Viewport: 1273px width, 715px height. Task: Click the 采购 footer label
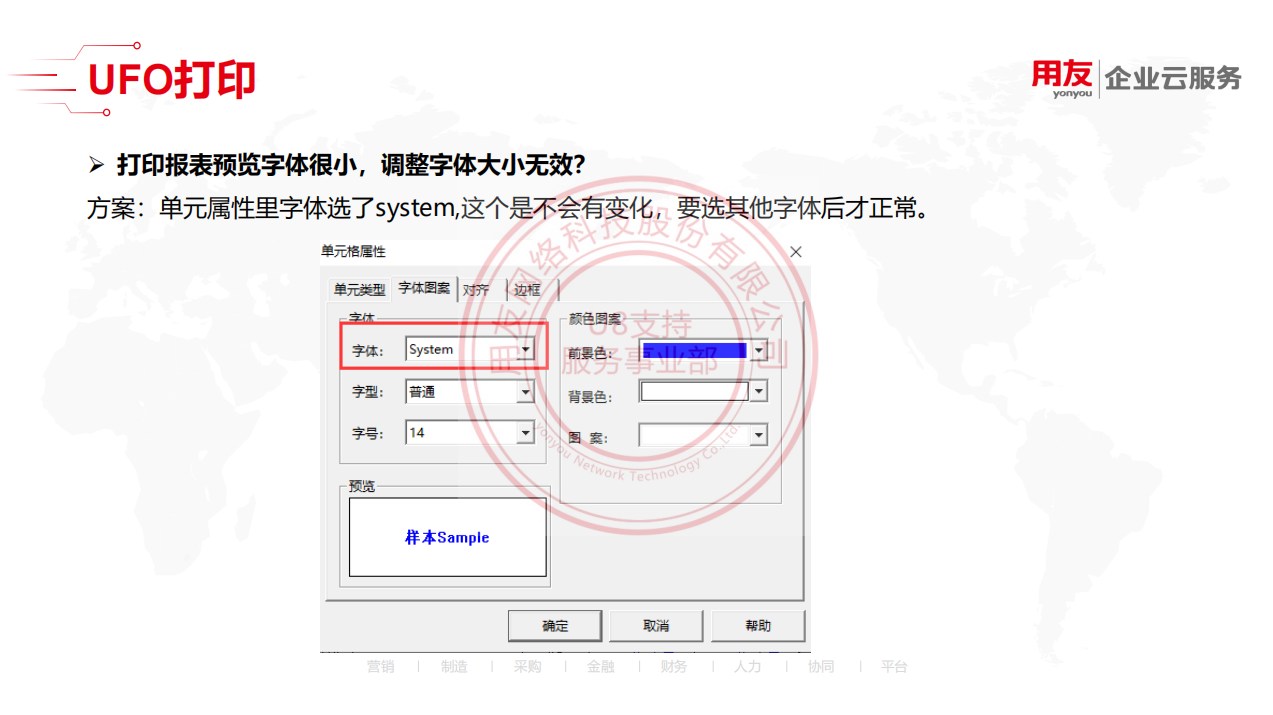528,666
